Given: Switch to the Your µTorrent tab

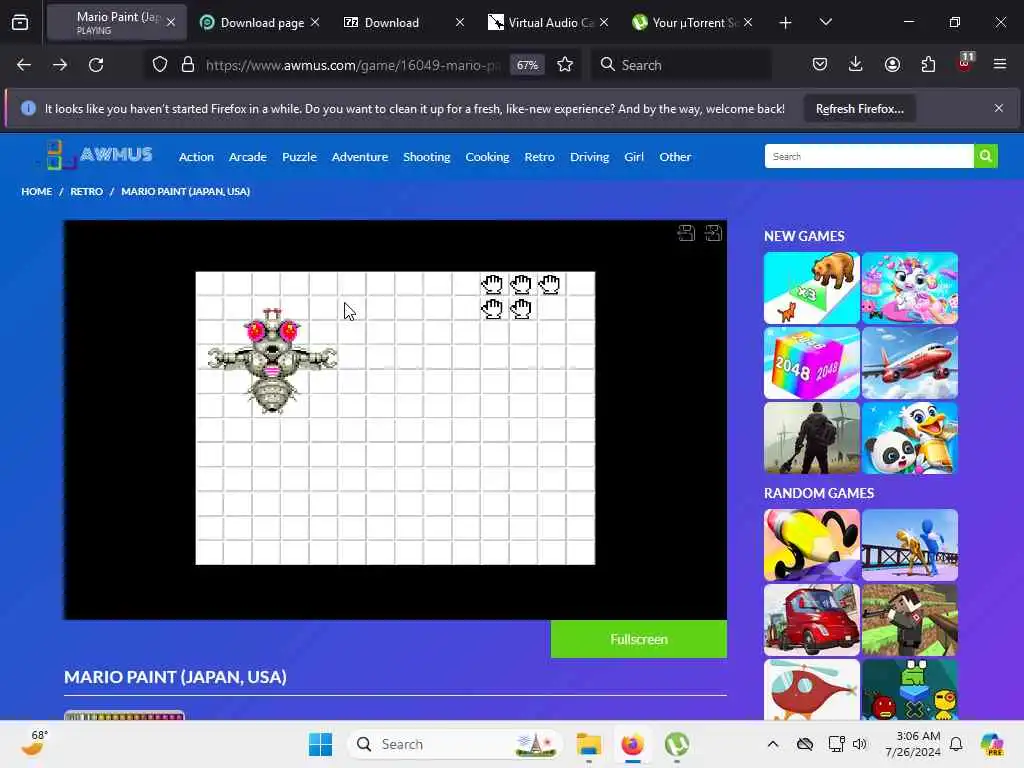Looking at the screenshot, I should click(692, 23).
